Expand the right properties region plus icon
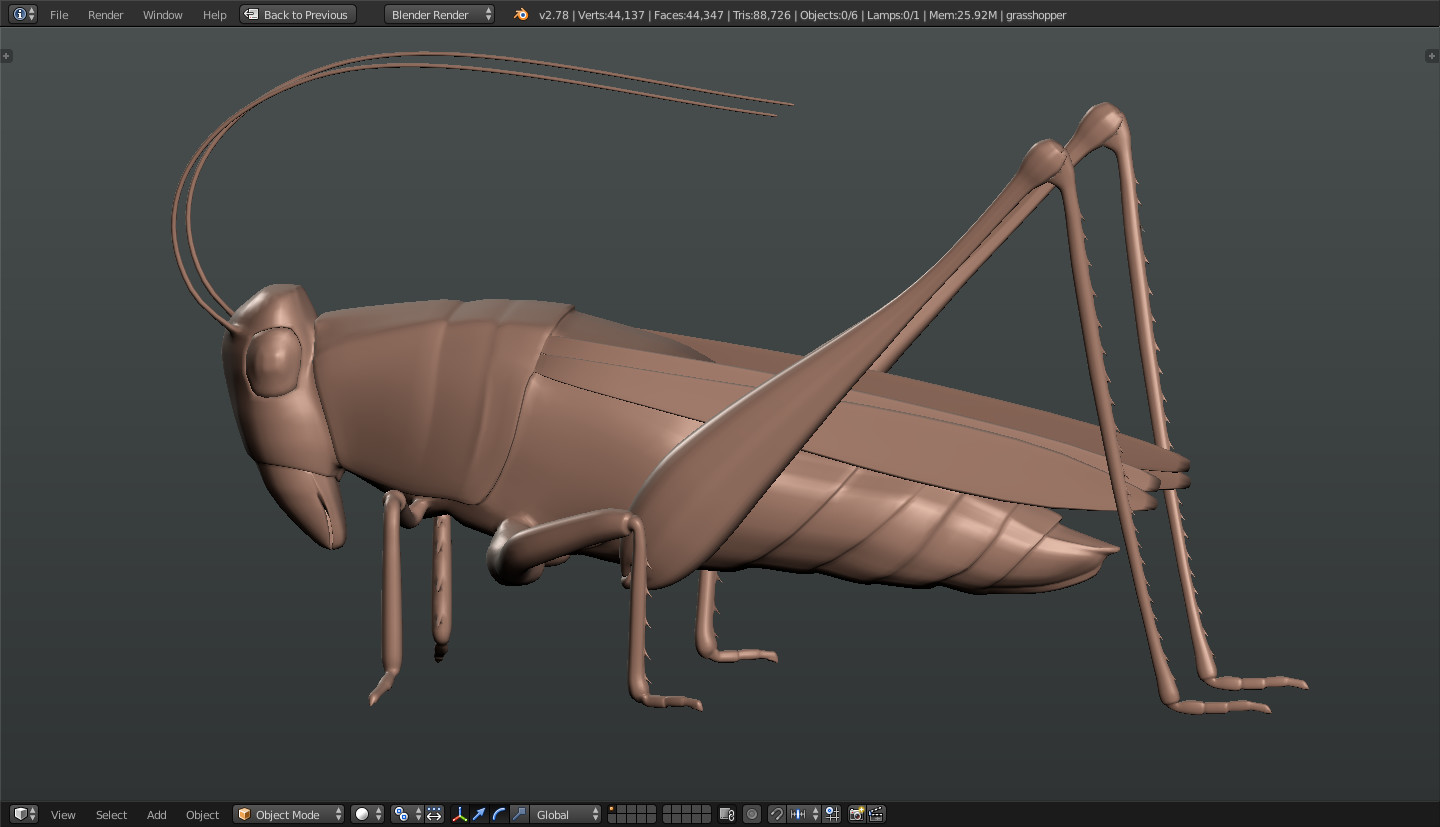 coord(1431,56)
